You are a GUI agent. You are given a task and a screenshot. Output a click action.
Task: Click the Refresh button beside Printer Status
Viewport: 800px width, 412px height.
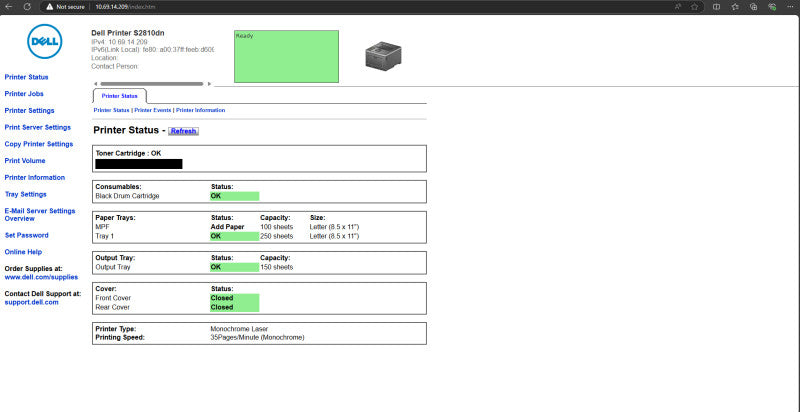pyautogui.click(x=183, y=131)
